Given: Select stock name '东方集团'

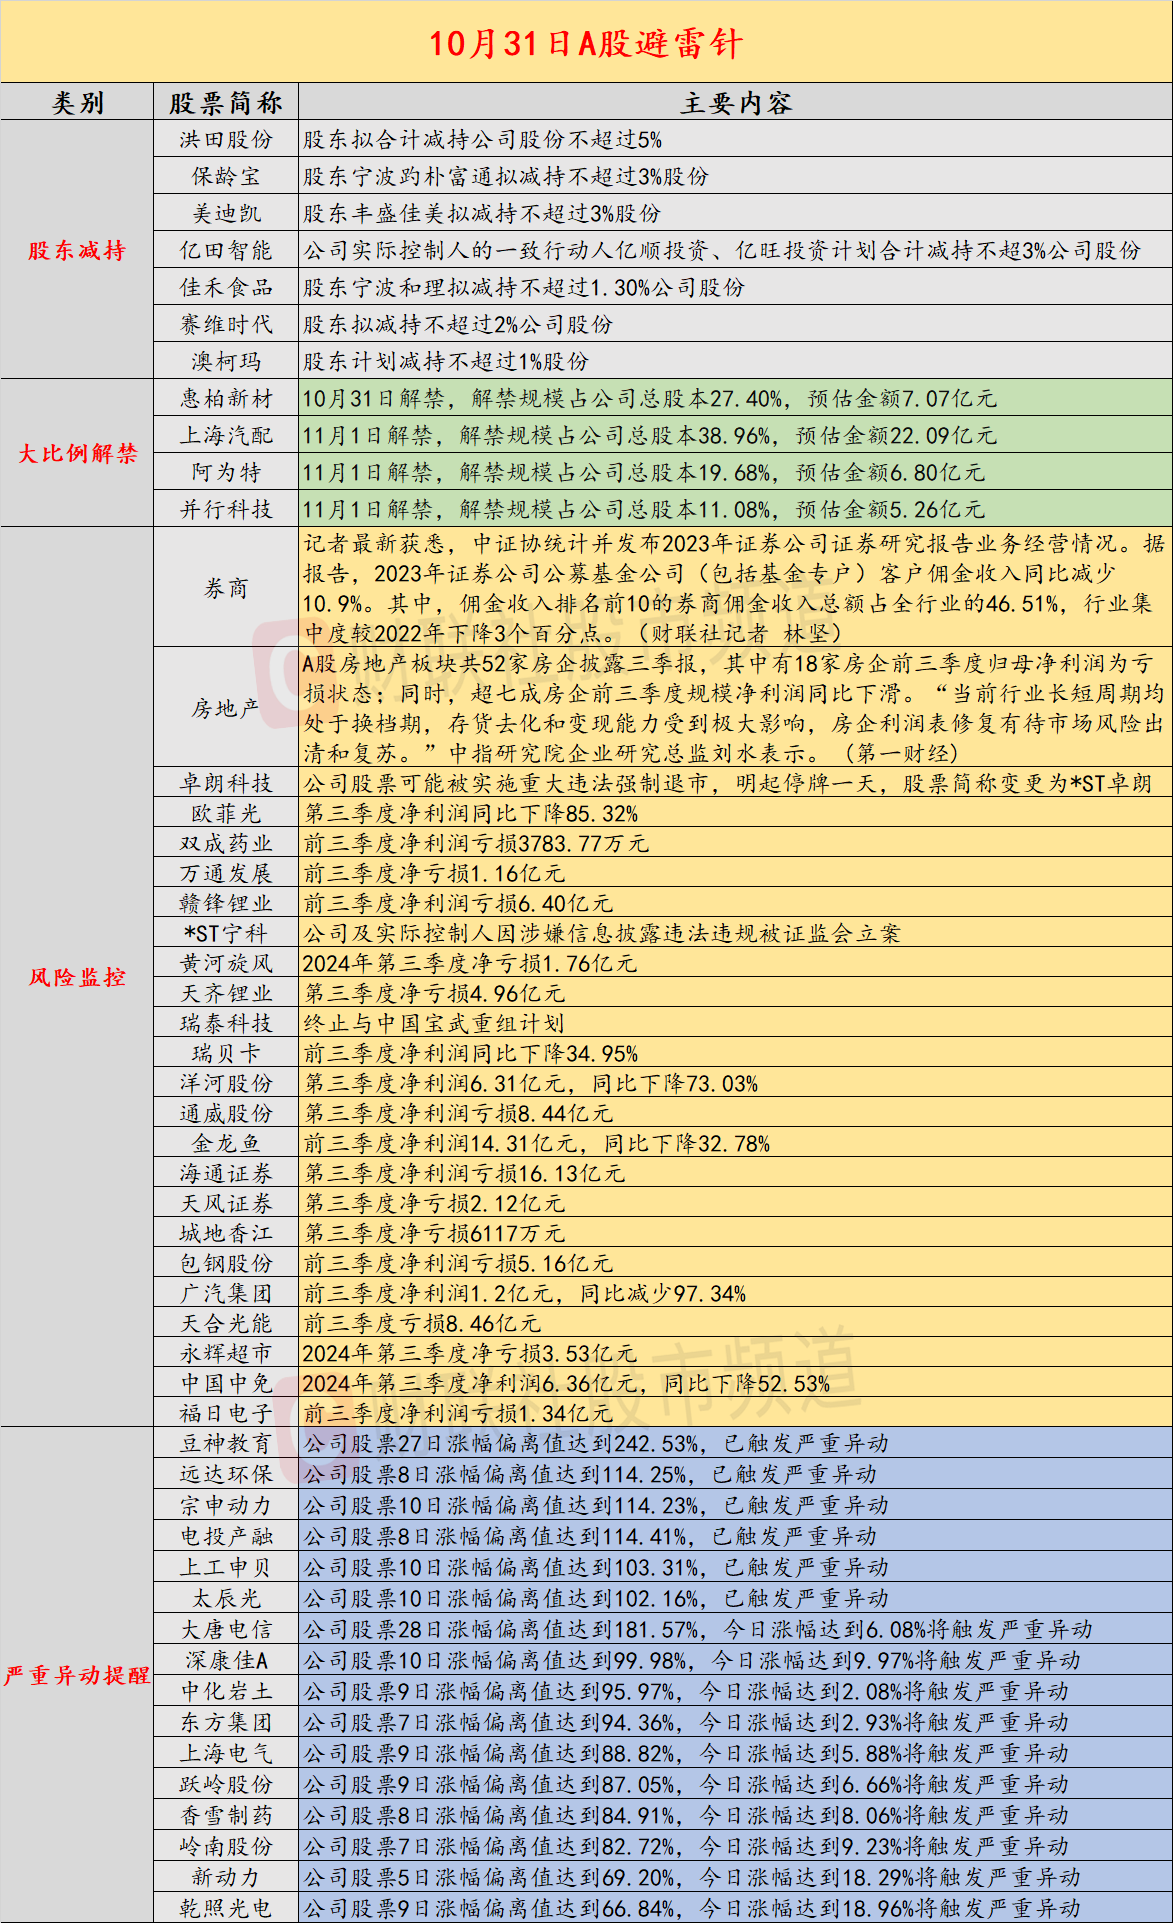Looking at the screenshot, I should (226, 1723).
